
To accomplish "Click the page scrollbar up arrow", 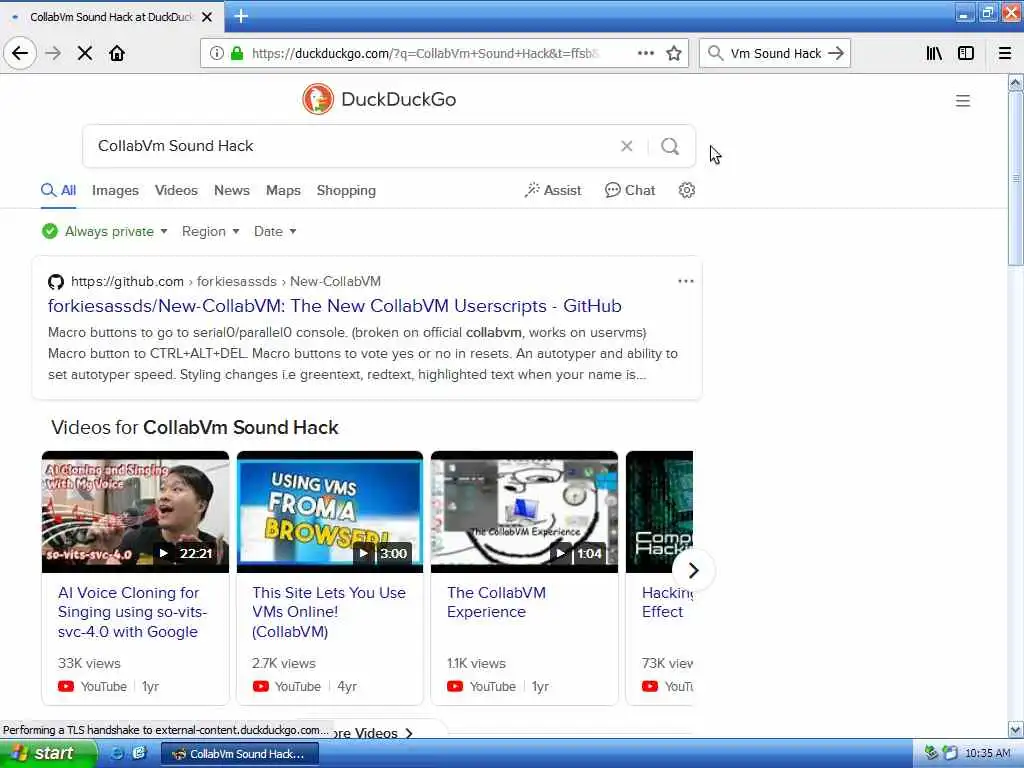I will (x=1016, y=82).
